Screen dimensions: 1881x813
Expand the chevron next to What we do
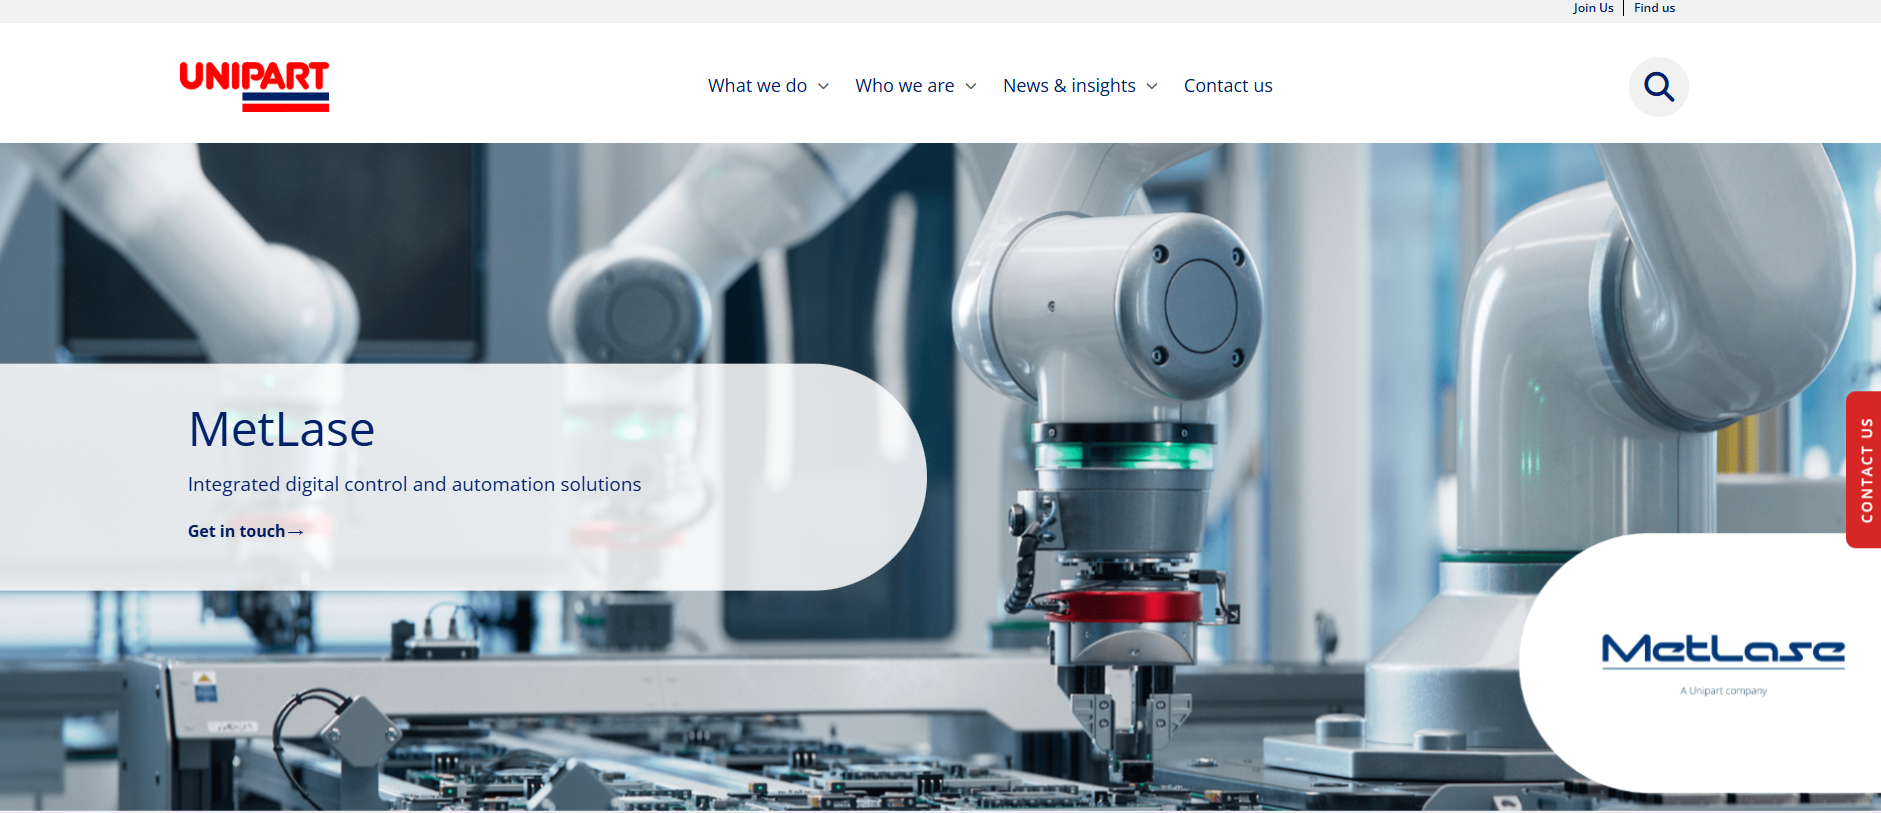(x=823, y=87)
